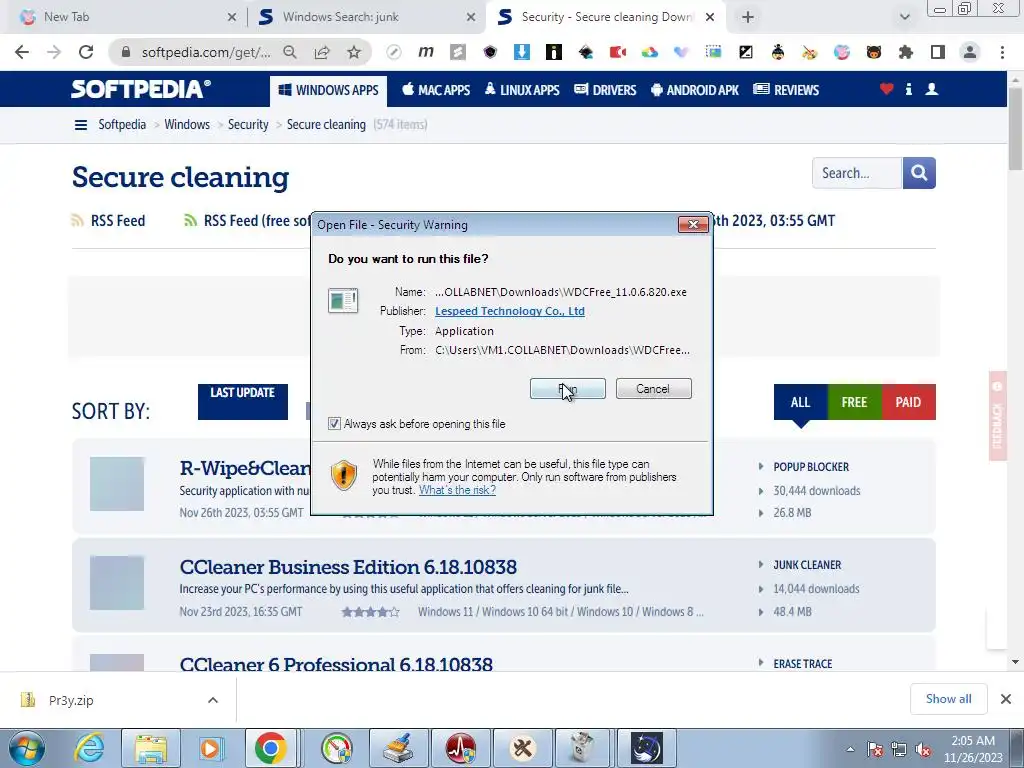Show hidden tray icons arrow
Viewport: 1024px width, 768px height.
pos(850,750)
